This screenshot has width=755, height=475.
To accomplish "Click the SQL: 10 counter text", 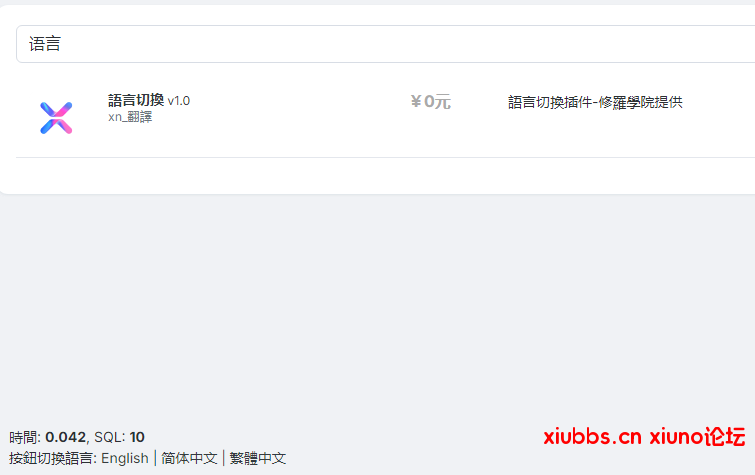I will [119, 437].
